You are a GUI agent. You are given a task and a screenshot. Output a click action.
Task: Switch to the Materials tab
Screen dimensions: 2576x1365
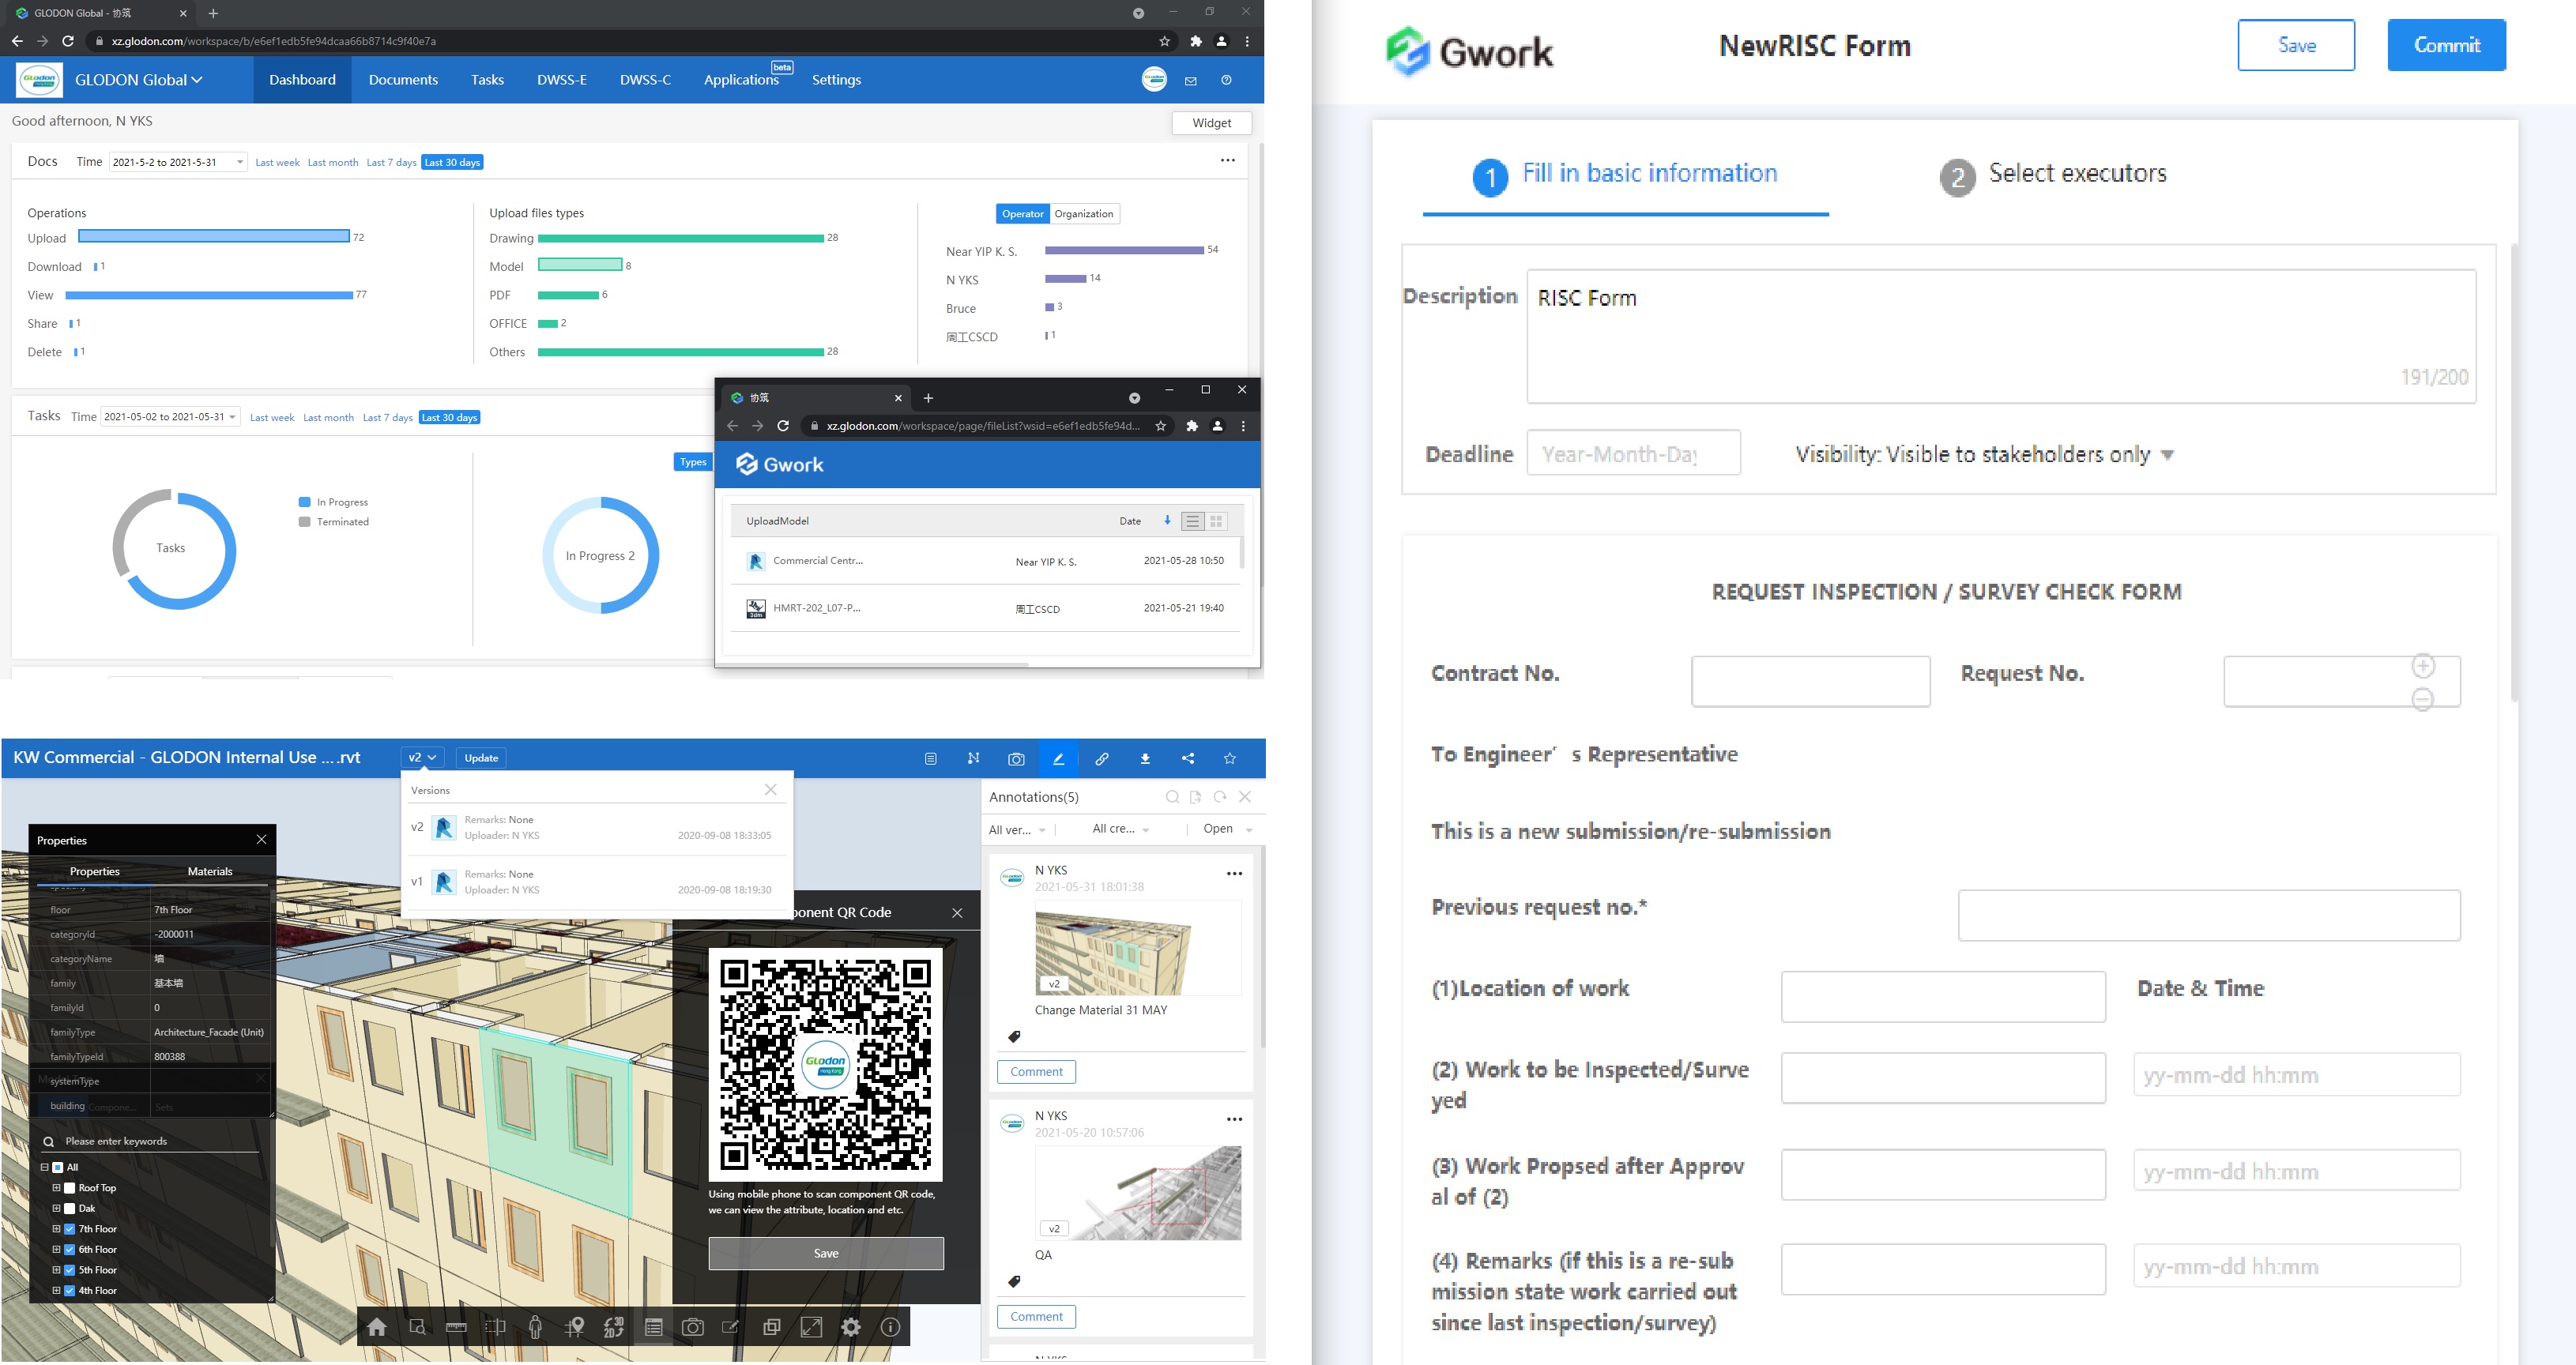pos(210,871)
